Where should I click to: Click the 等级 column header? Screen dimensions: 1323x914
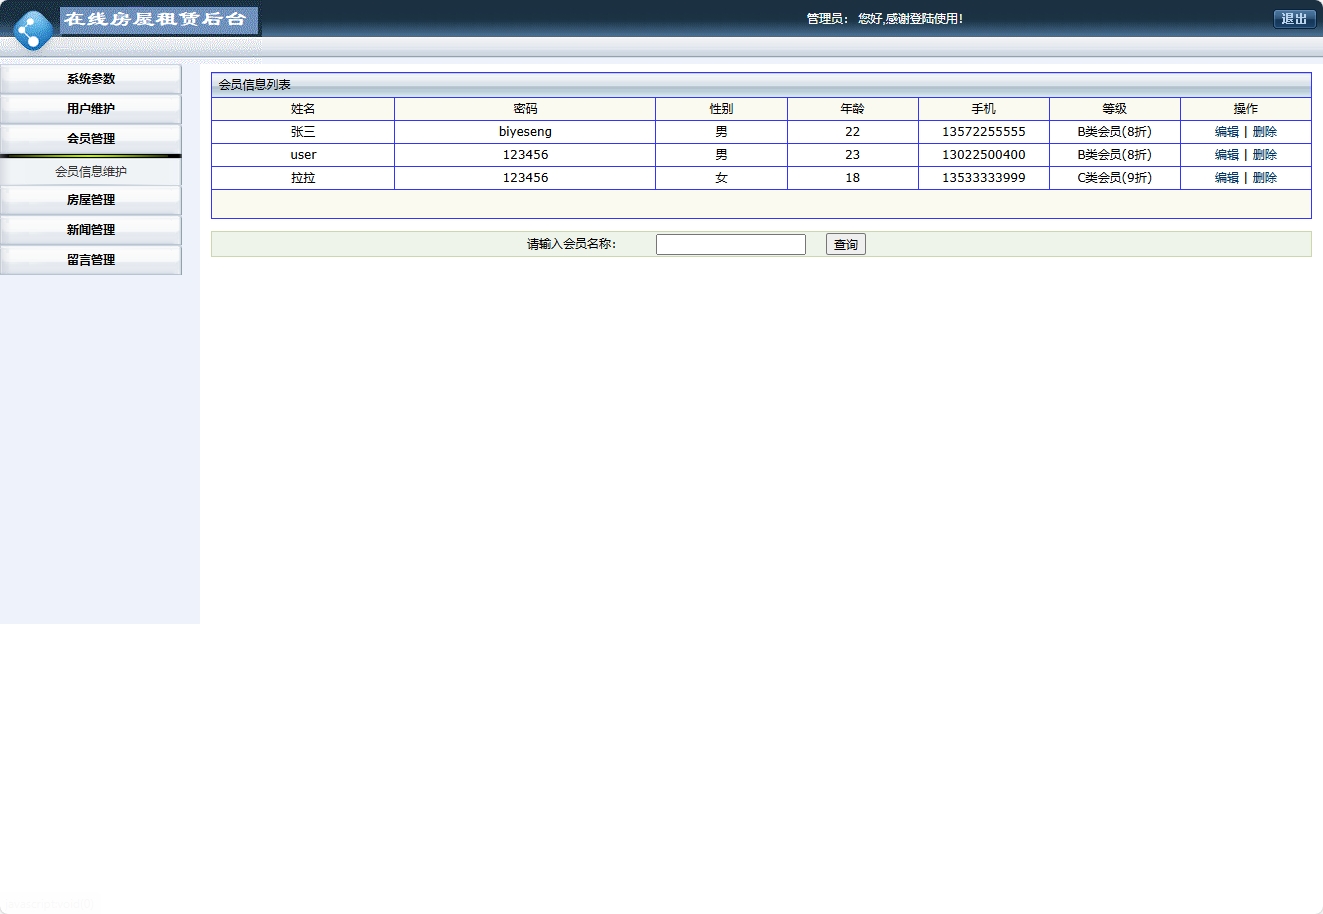(1114, 109)
